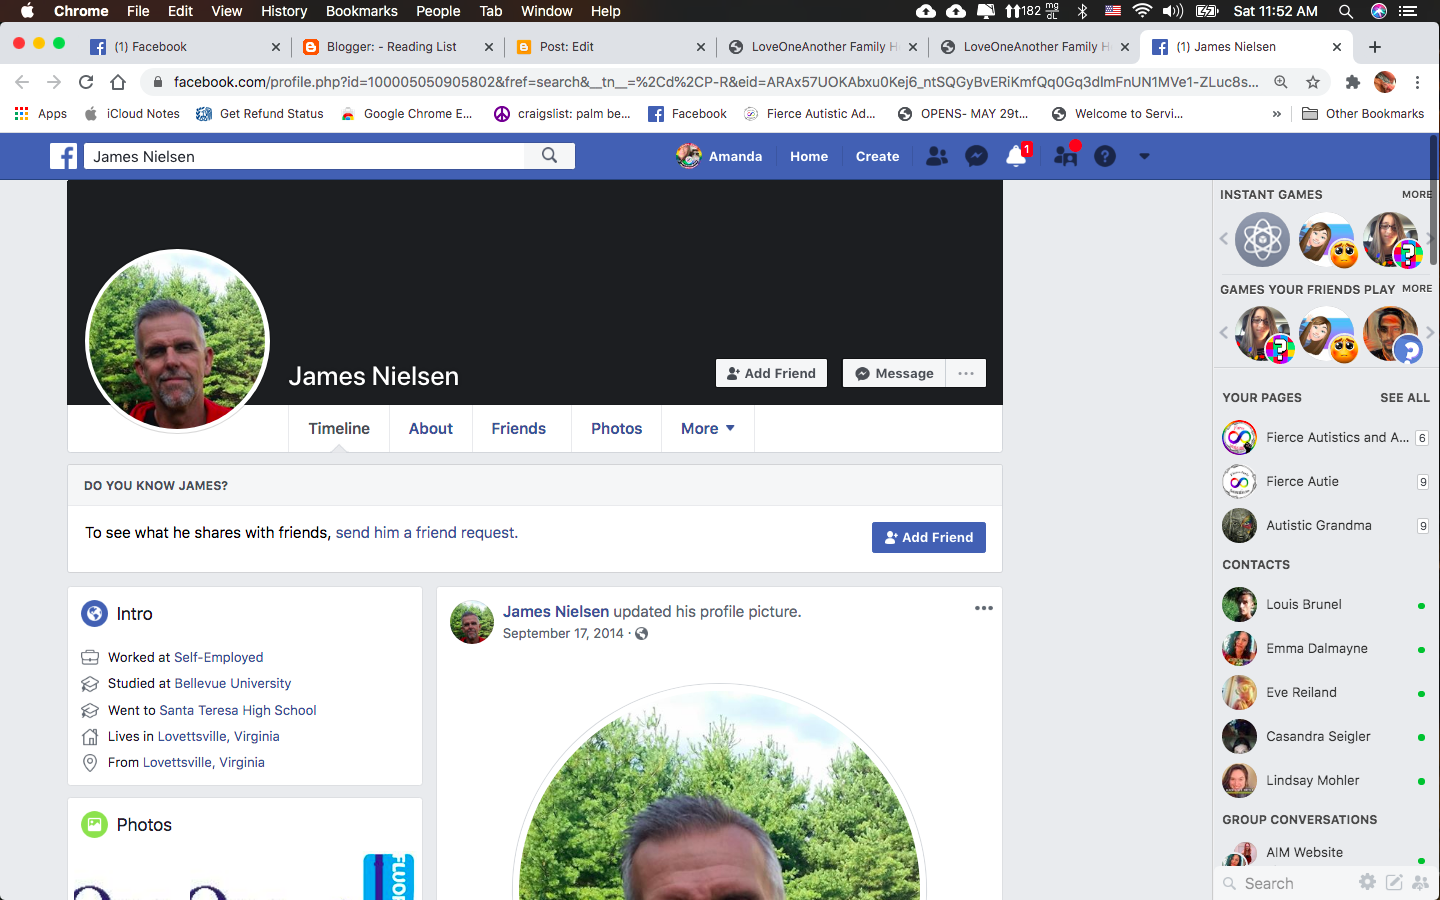This screenshot has height=900, width=1440.
Task: Click the Message button on cover
Action: 894,373
